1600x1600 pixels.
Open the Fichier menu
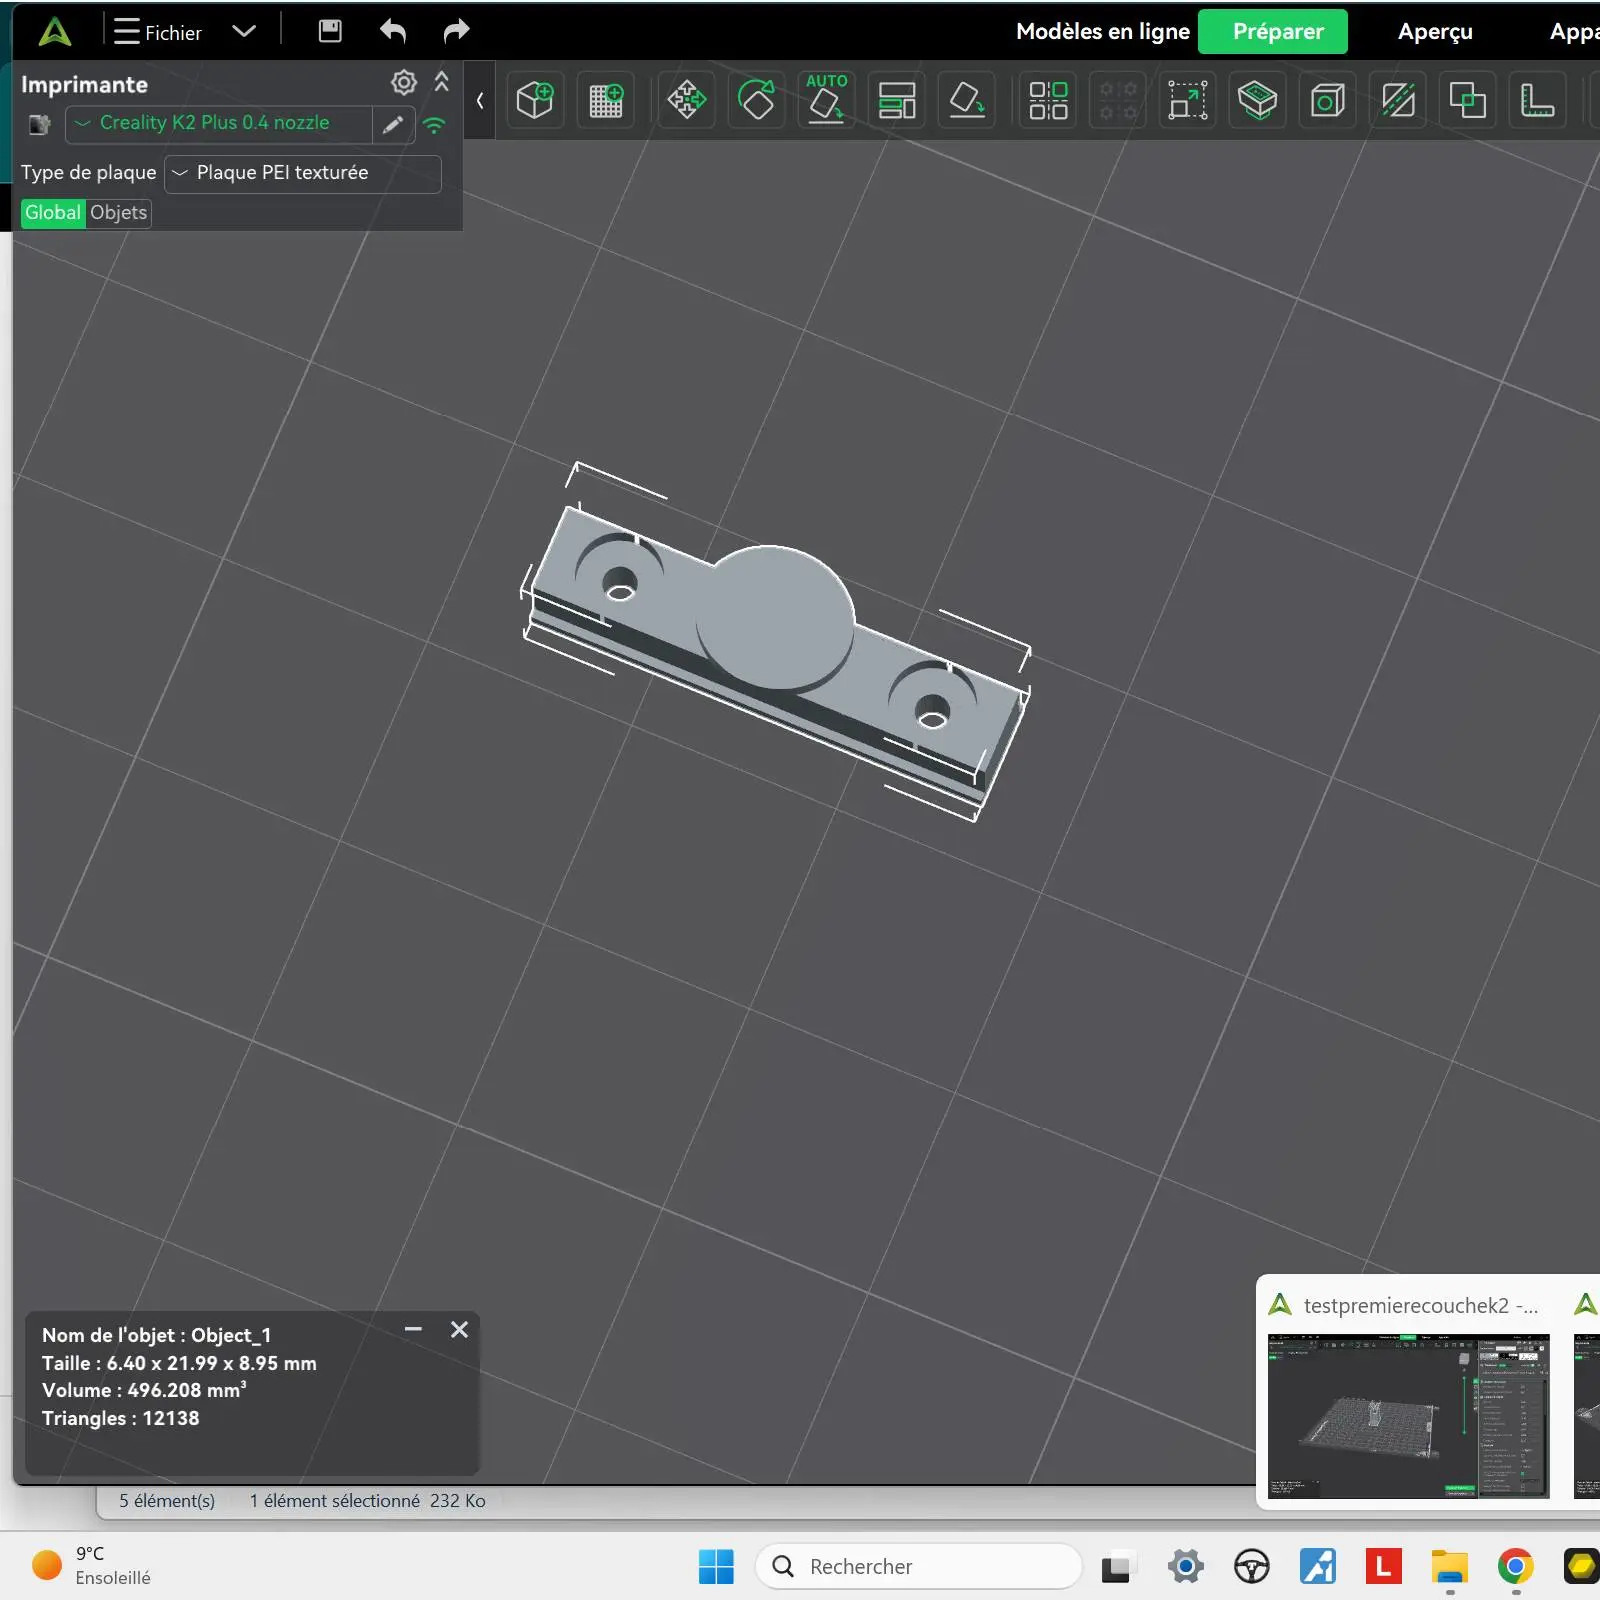[160, 33]
